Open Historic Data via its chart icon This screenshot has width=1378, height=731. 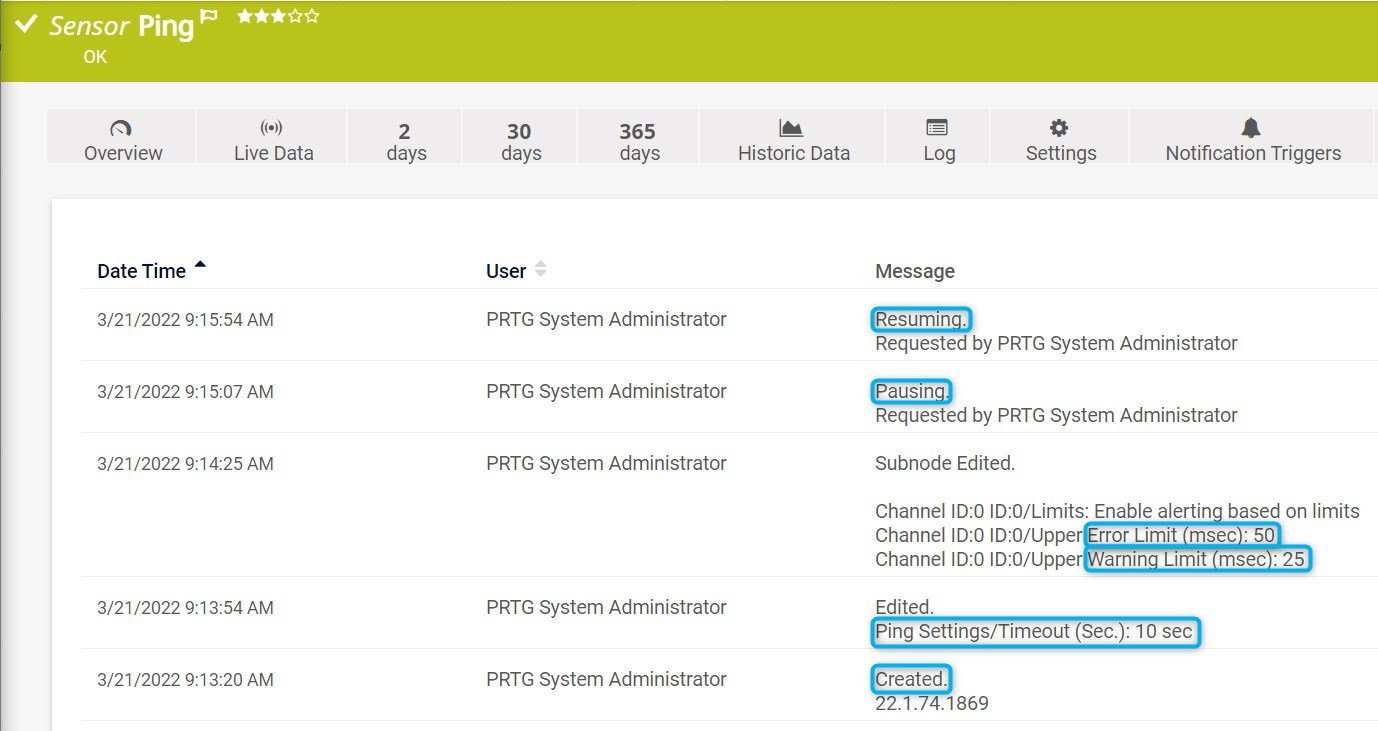click(x=792, y=128)
